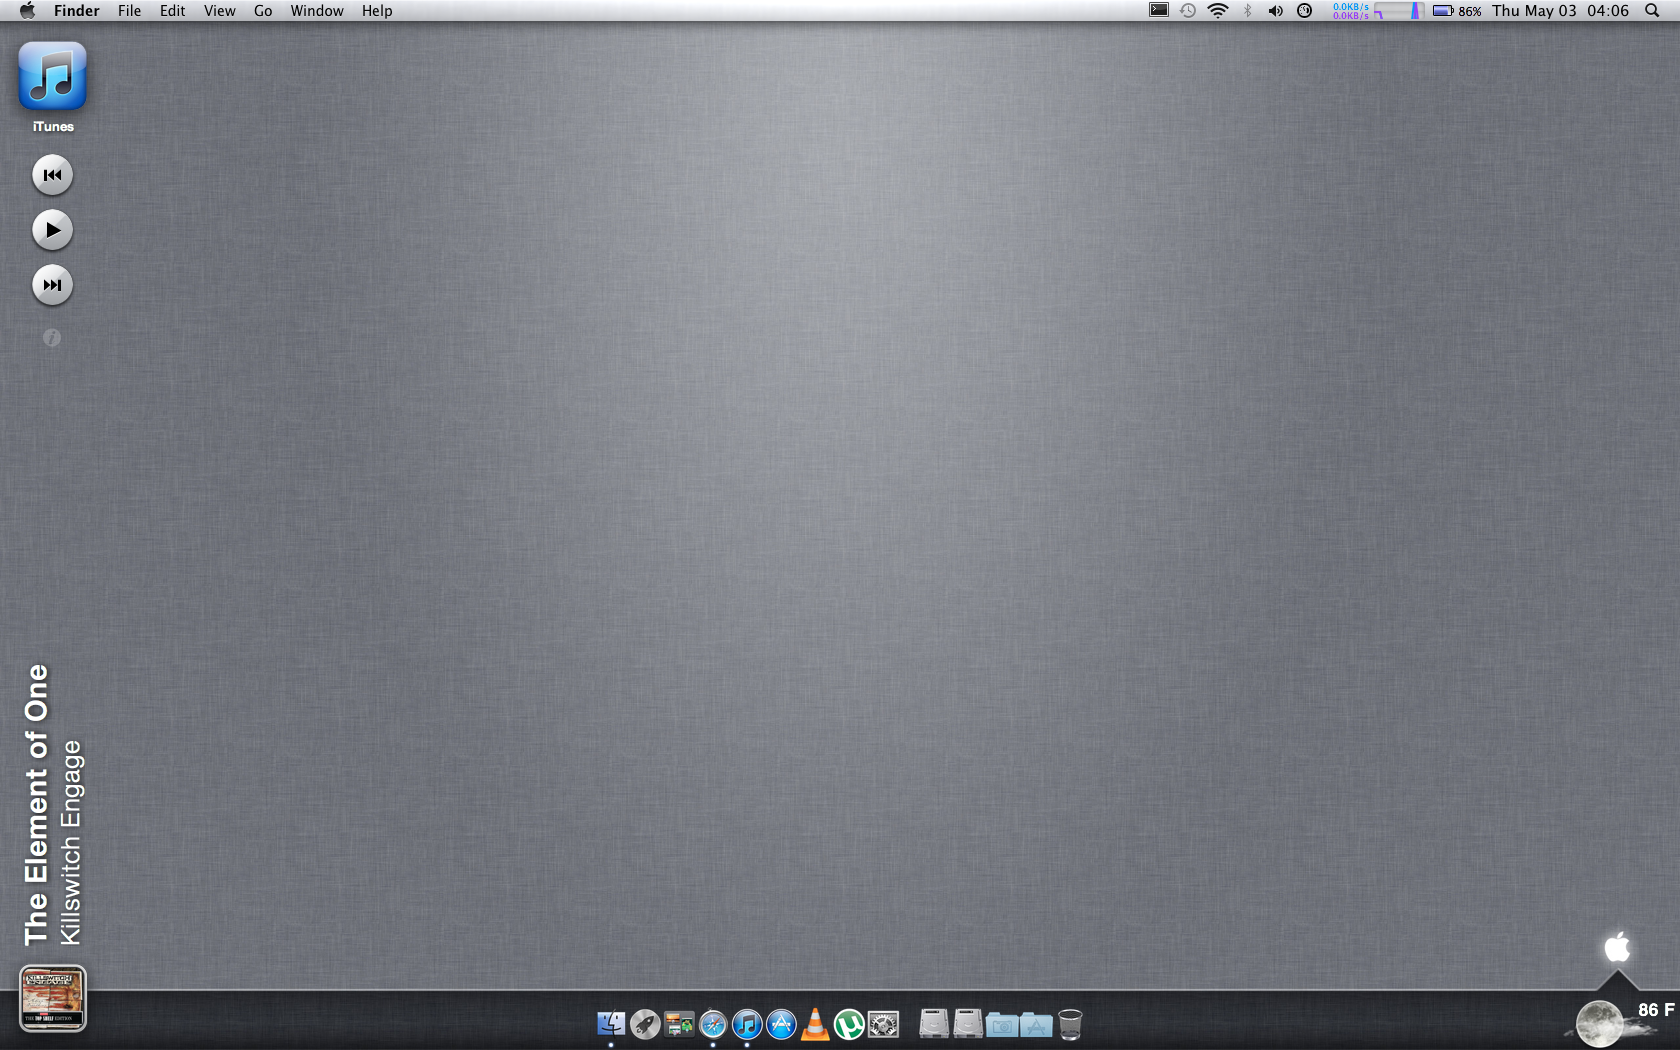Screen dimensions: 1680x1050
Task: Open the CPU activity graph in menu bar
Action: [1399, 11]
